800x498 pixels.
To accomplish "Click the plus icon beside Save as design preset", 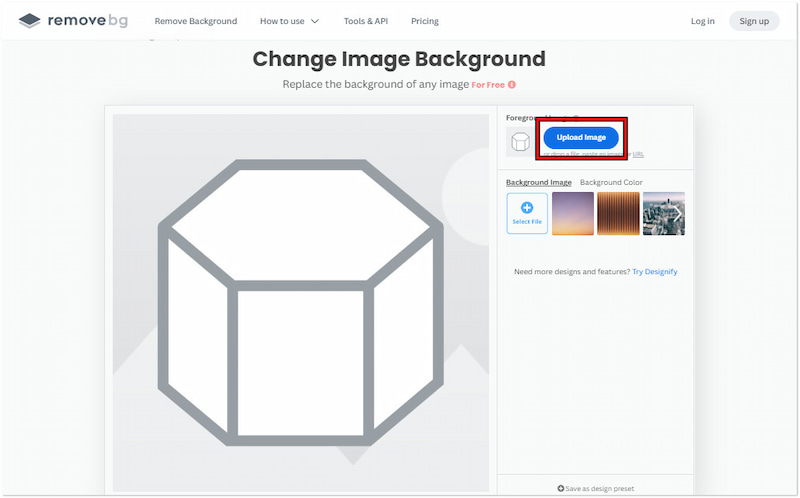I will [561, 488].
